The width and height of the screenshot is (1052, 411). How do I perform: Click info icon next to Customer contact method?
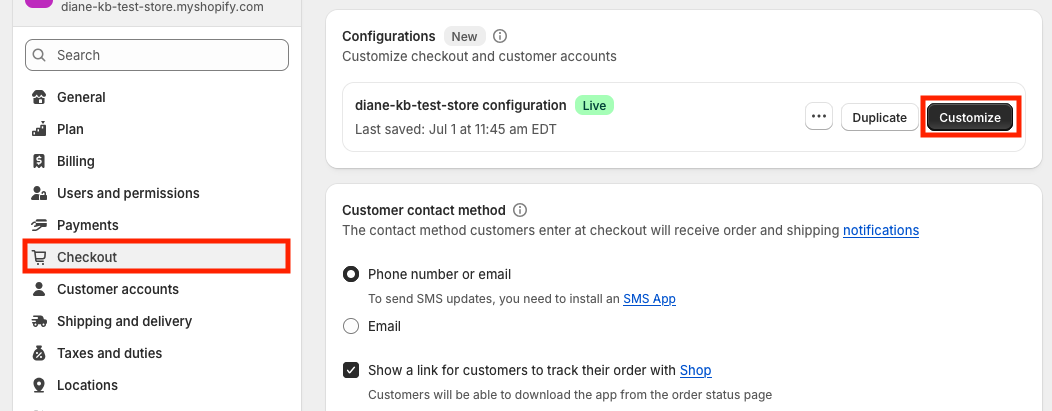pyautogui.click(x=520, y=210)
